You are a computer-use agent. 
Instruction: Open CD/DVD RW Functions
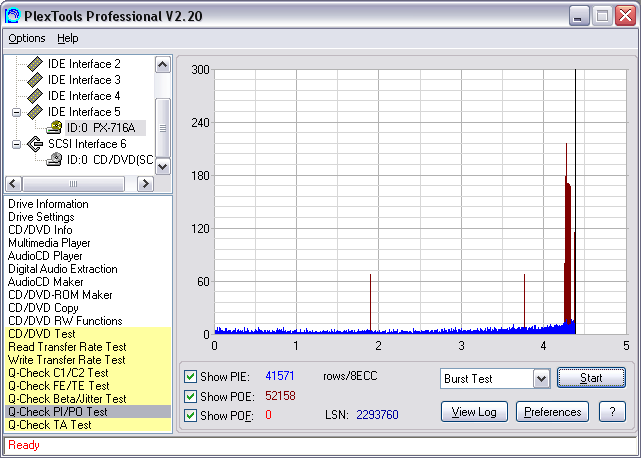(65, 321)
